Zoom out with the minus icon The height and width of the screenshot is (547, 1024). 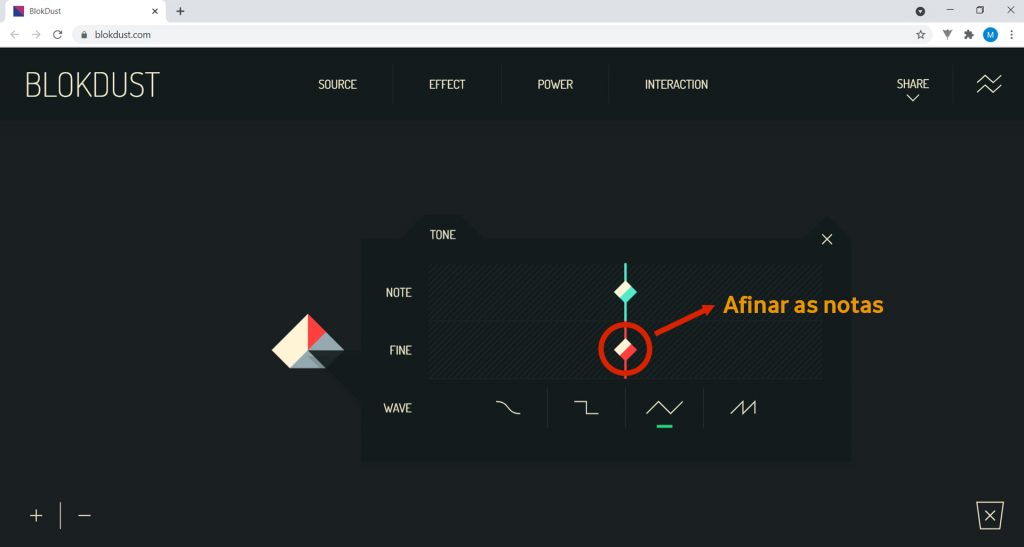click(x=84, y=516)
